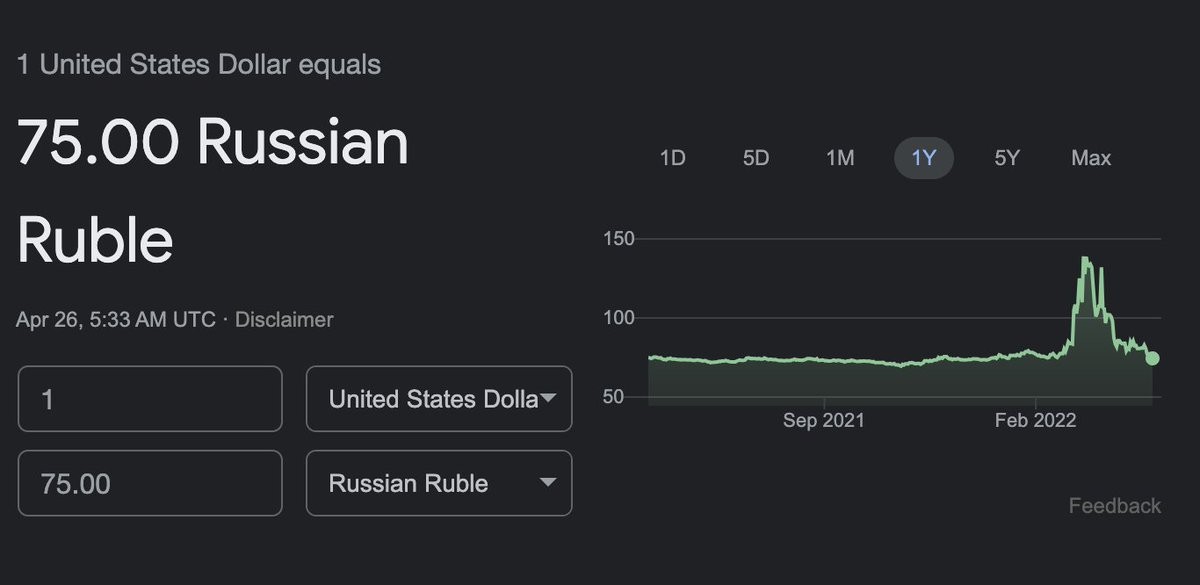Click the Feb 2022 axis label

click(x=1035, y=420)
